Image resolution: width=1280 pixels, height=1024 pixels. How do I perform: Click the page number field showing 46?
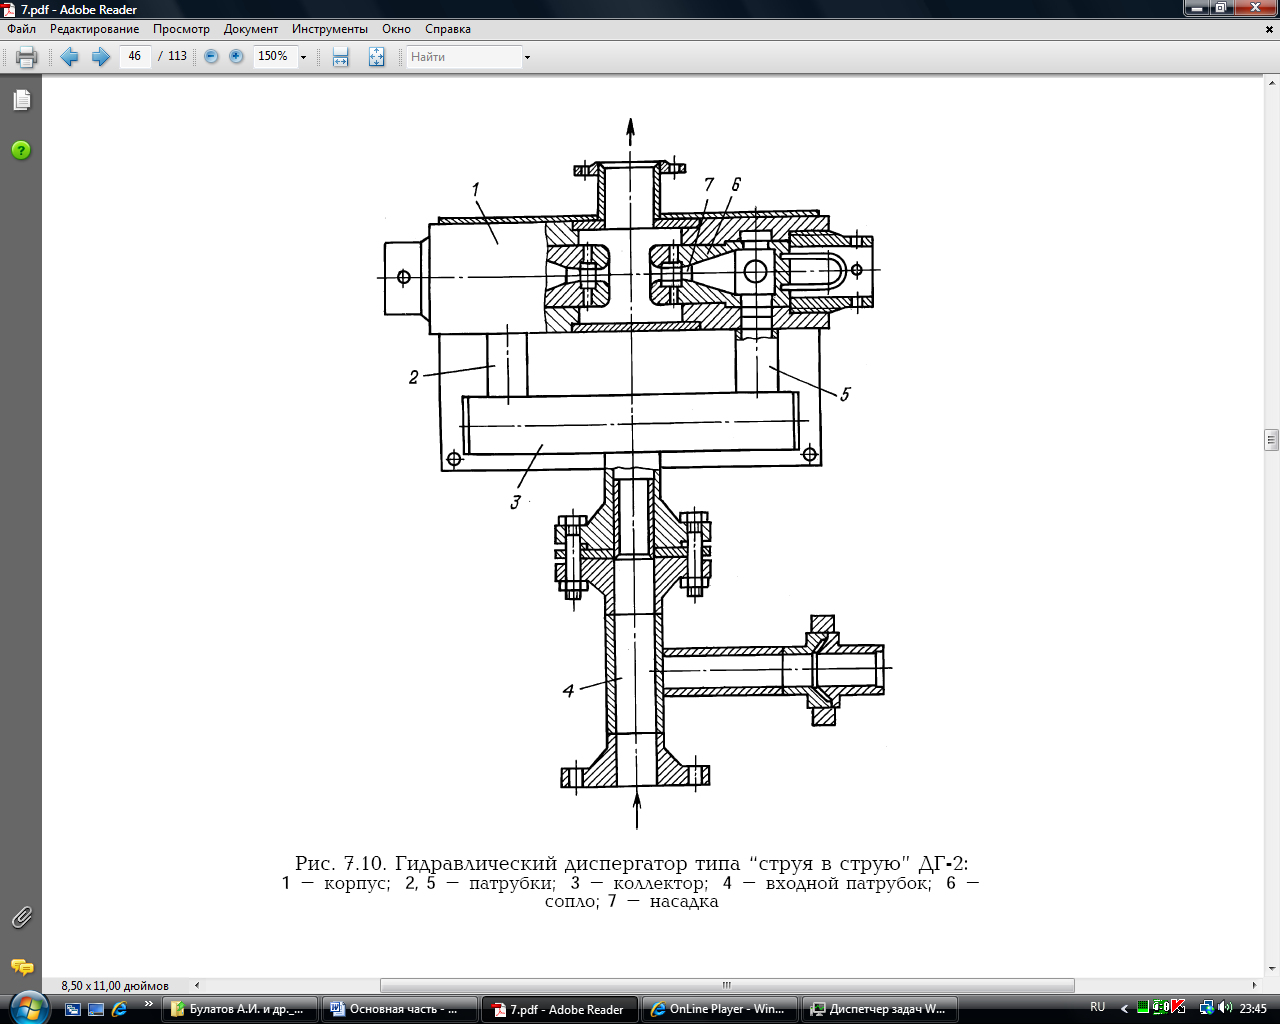pos(135,56)
